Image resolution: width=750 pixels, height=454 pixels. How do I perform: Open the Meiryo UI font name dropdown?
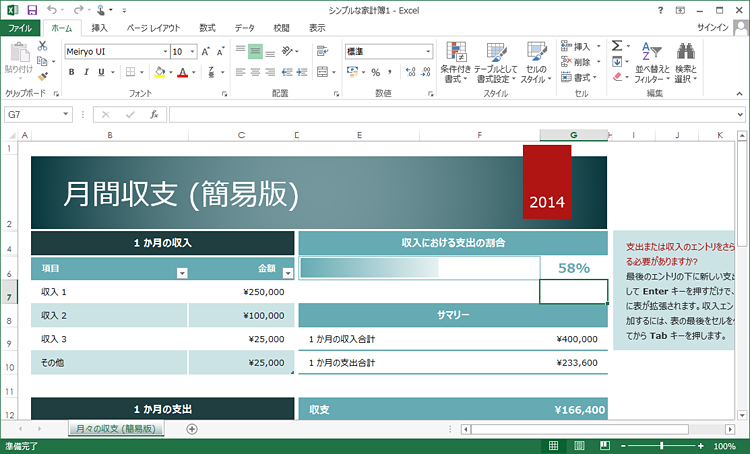[165, 51]
